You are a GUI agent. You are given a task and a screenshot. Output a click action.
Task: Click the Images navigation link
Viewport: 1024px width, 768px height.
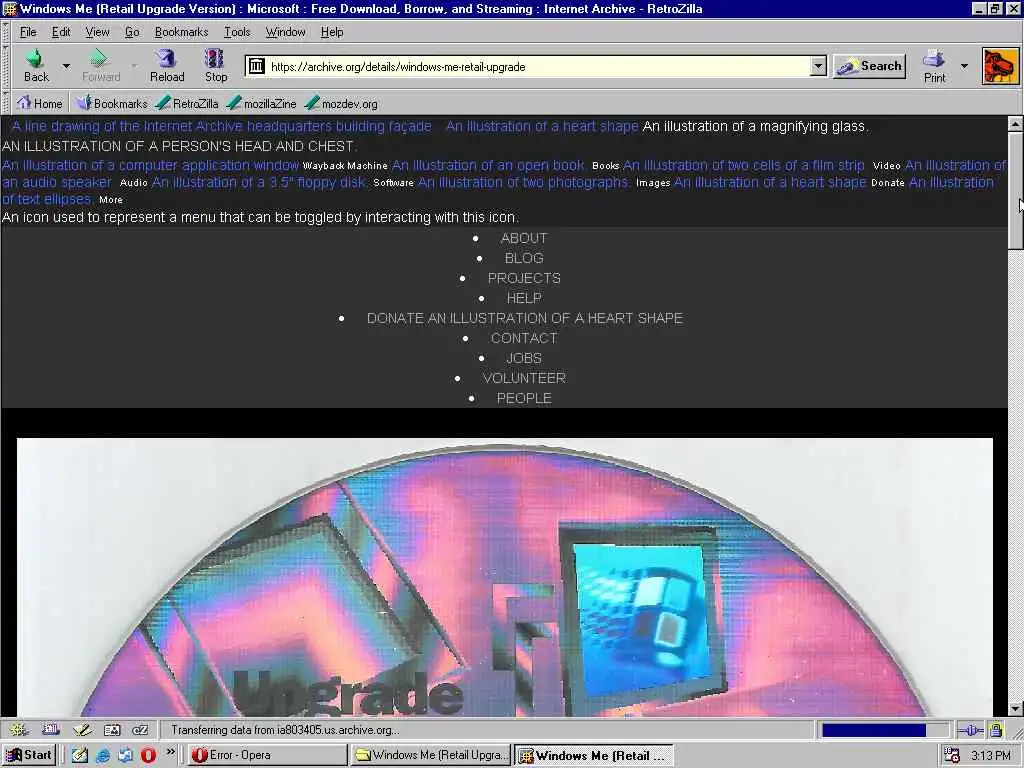[x=653, y=183]
